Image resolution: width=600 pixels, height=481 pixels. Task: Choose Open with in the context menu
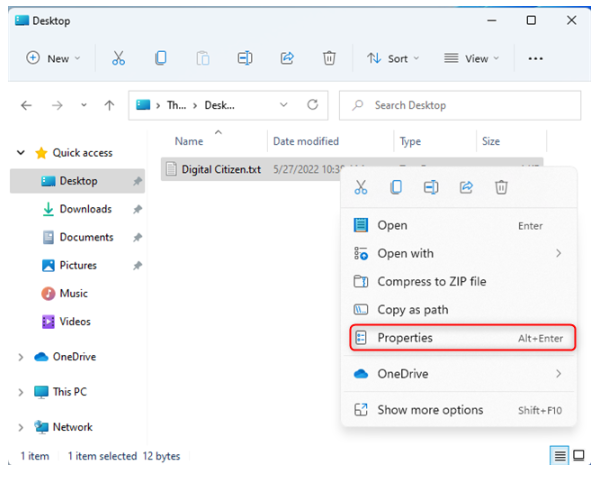[460, 253]
